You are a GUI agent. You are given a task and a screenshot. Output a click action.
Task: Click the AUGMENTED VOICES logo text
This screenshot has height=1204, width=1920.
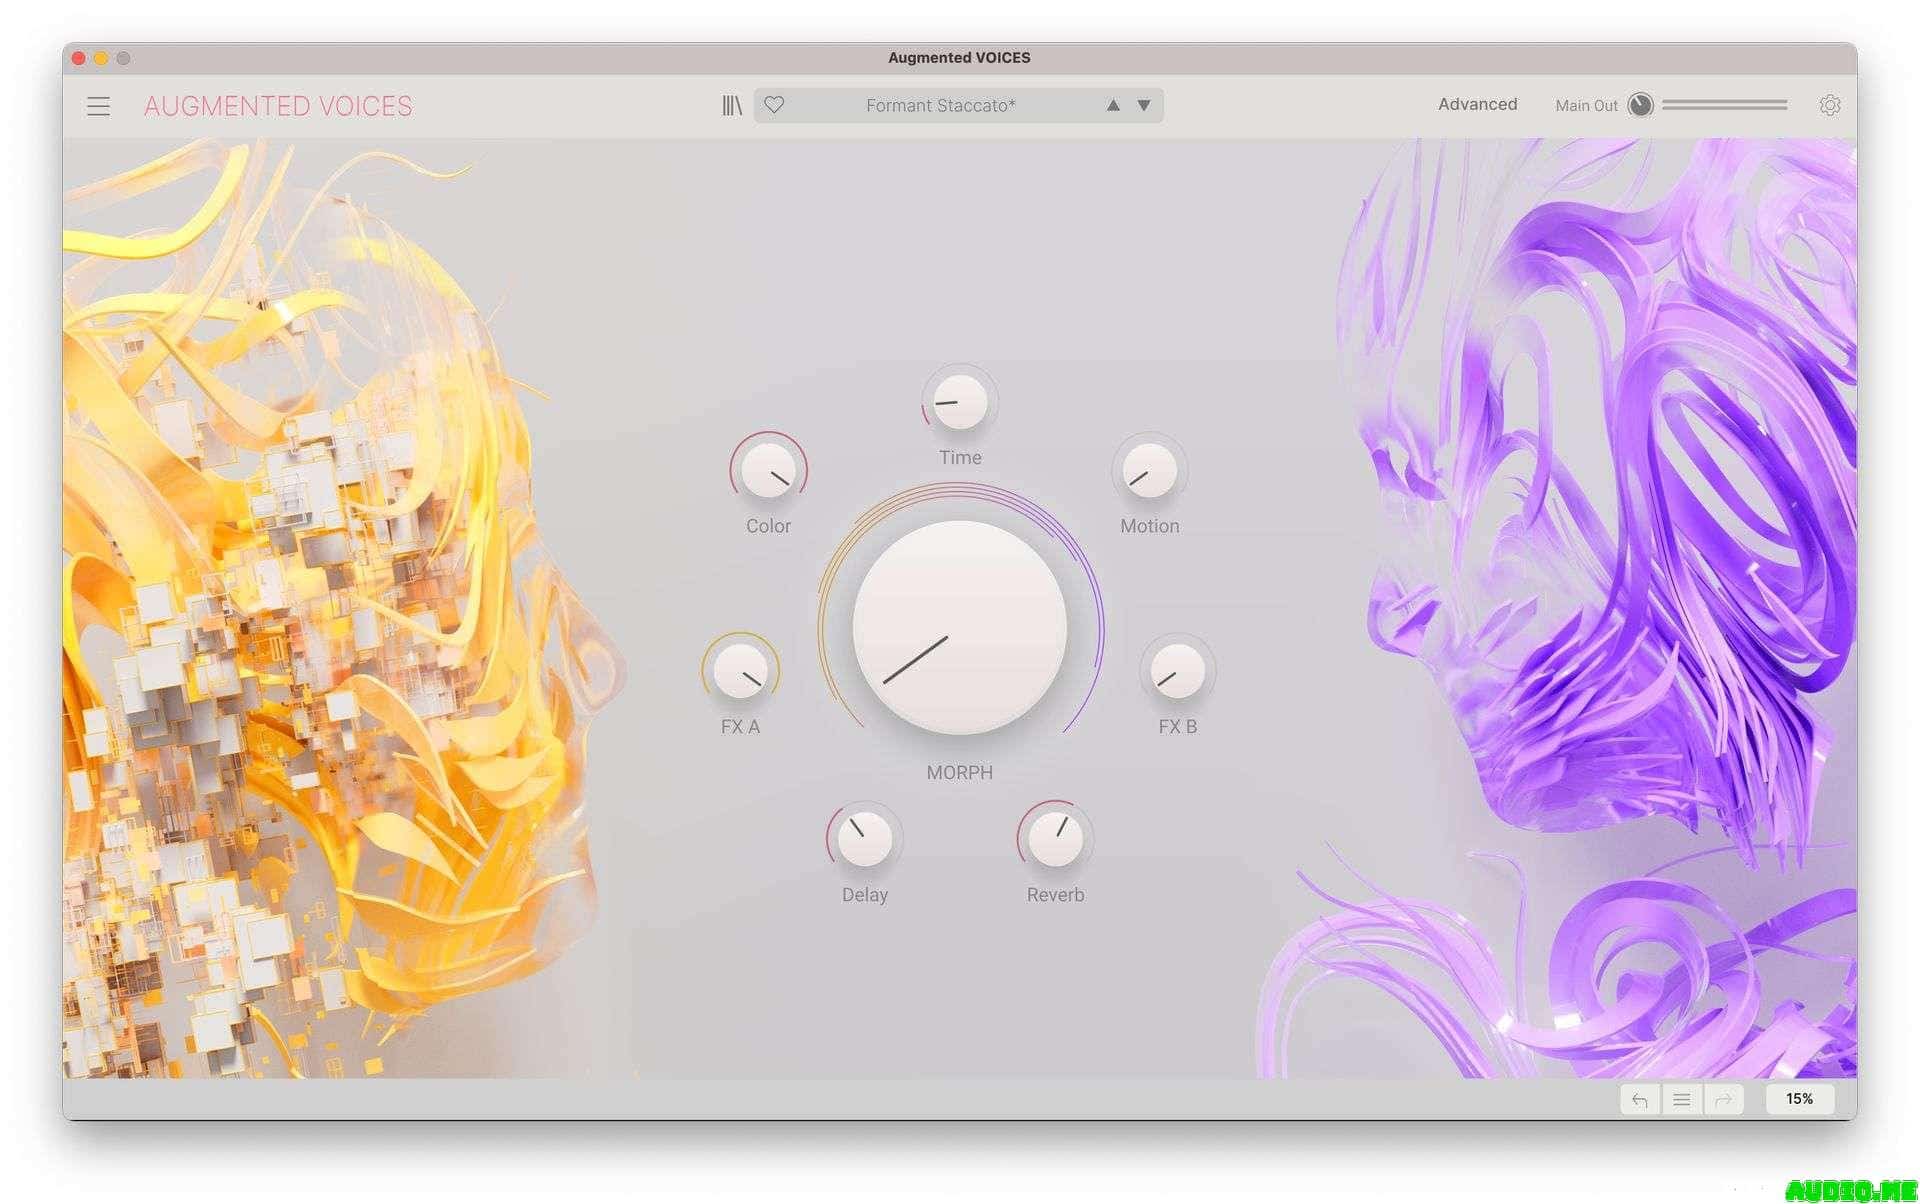tap(278, 106)
